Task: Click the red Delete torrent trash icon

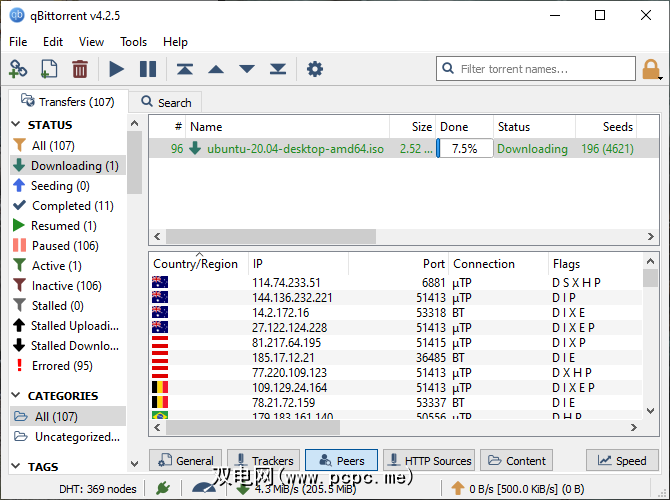Action: 80,69
